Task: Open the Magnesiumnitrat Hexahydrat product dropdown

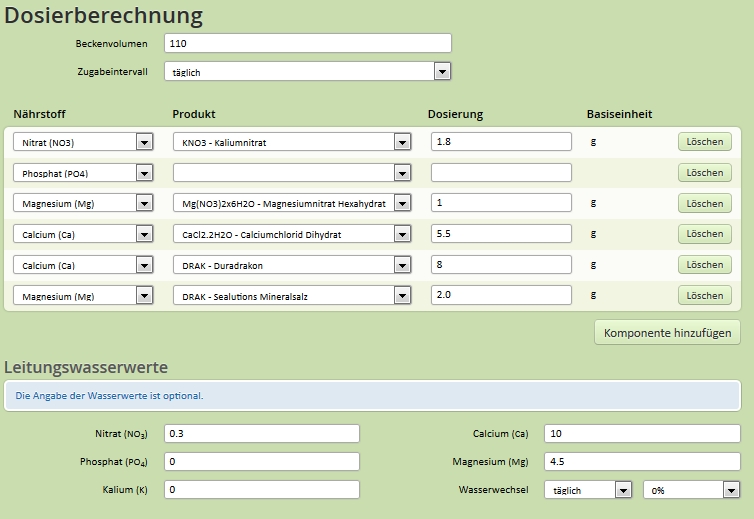Action: pyautogui.click(x=292, y=203)
